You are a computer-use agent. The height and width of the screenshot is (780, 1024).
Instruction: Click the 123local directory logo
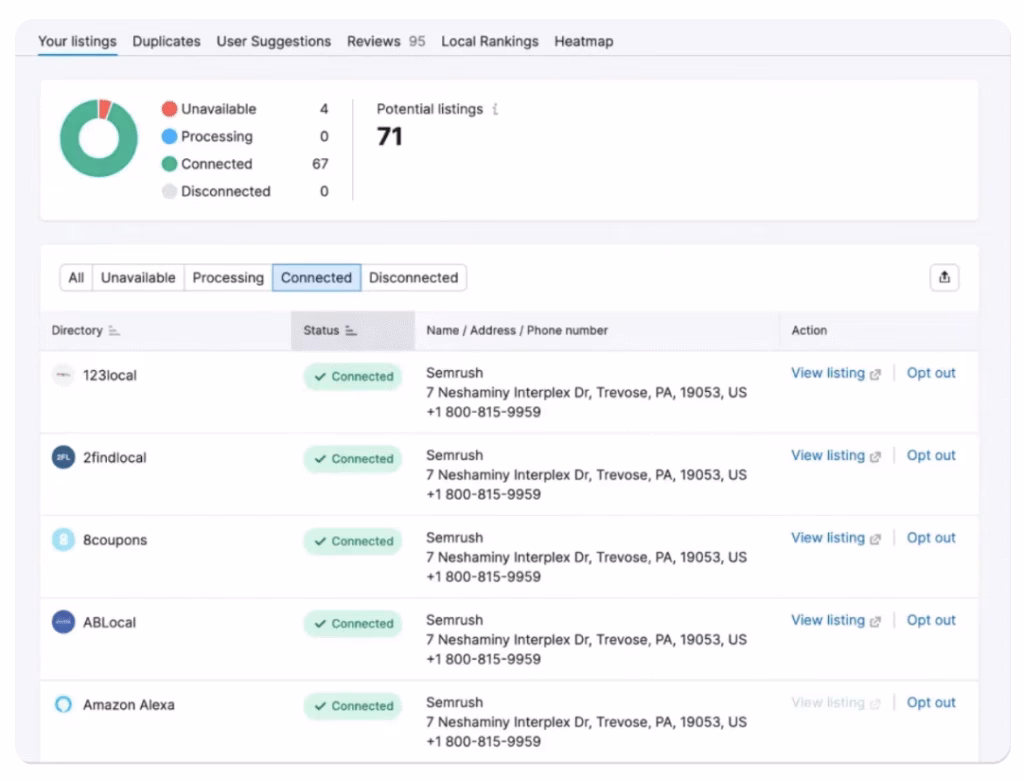[x=63, y=376]
